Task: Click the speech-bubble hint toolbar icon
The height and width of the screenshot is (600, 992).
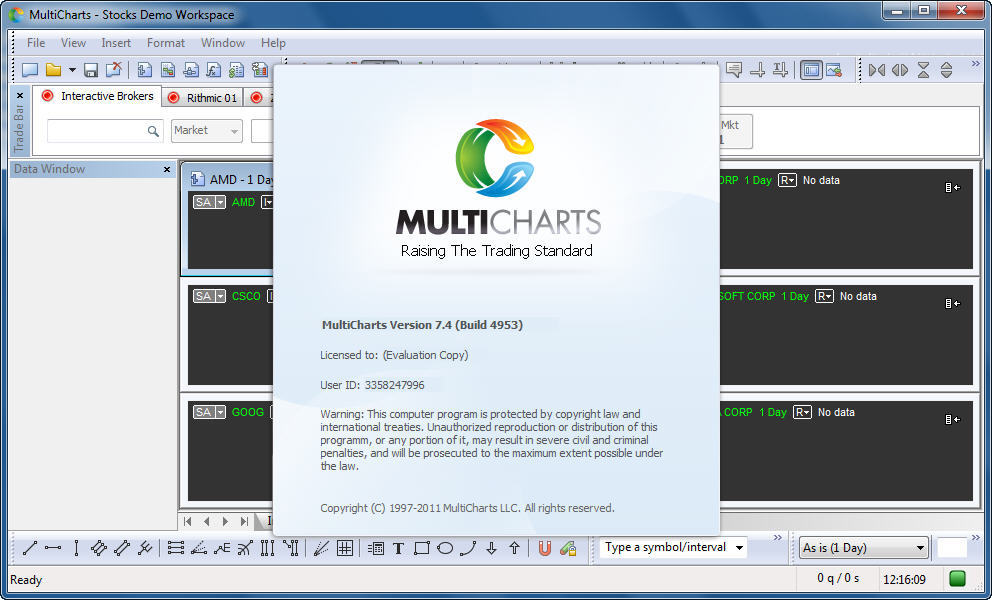Action: pyautogui.click(x=734, y=70)
